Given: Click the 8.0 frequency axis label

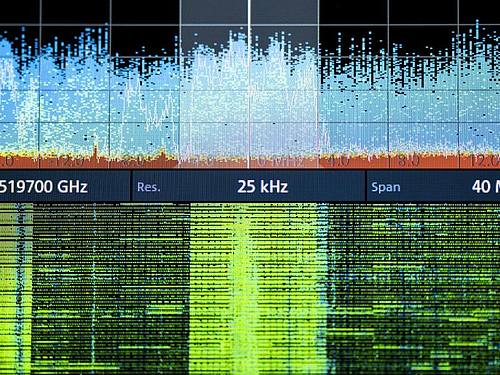Looking at the screenshot, I should (408, 162).
